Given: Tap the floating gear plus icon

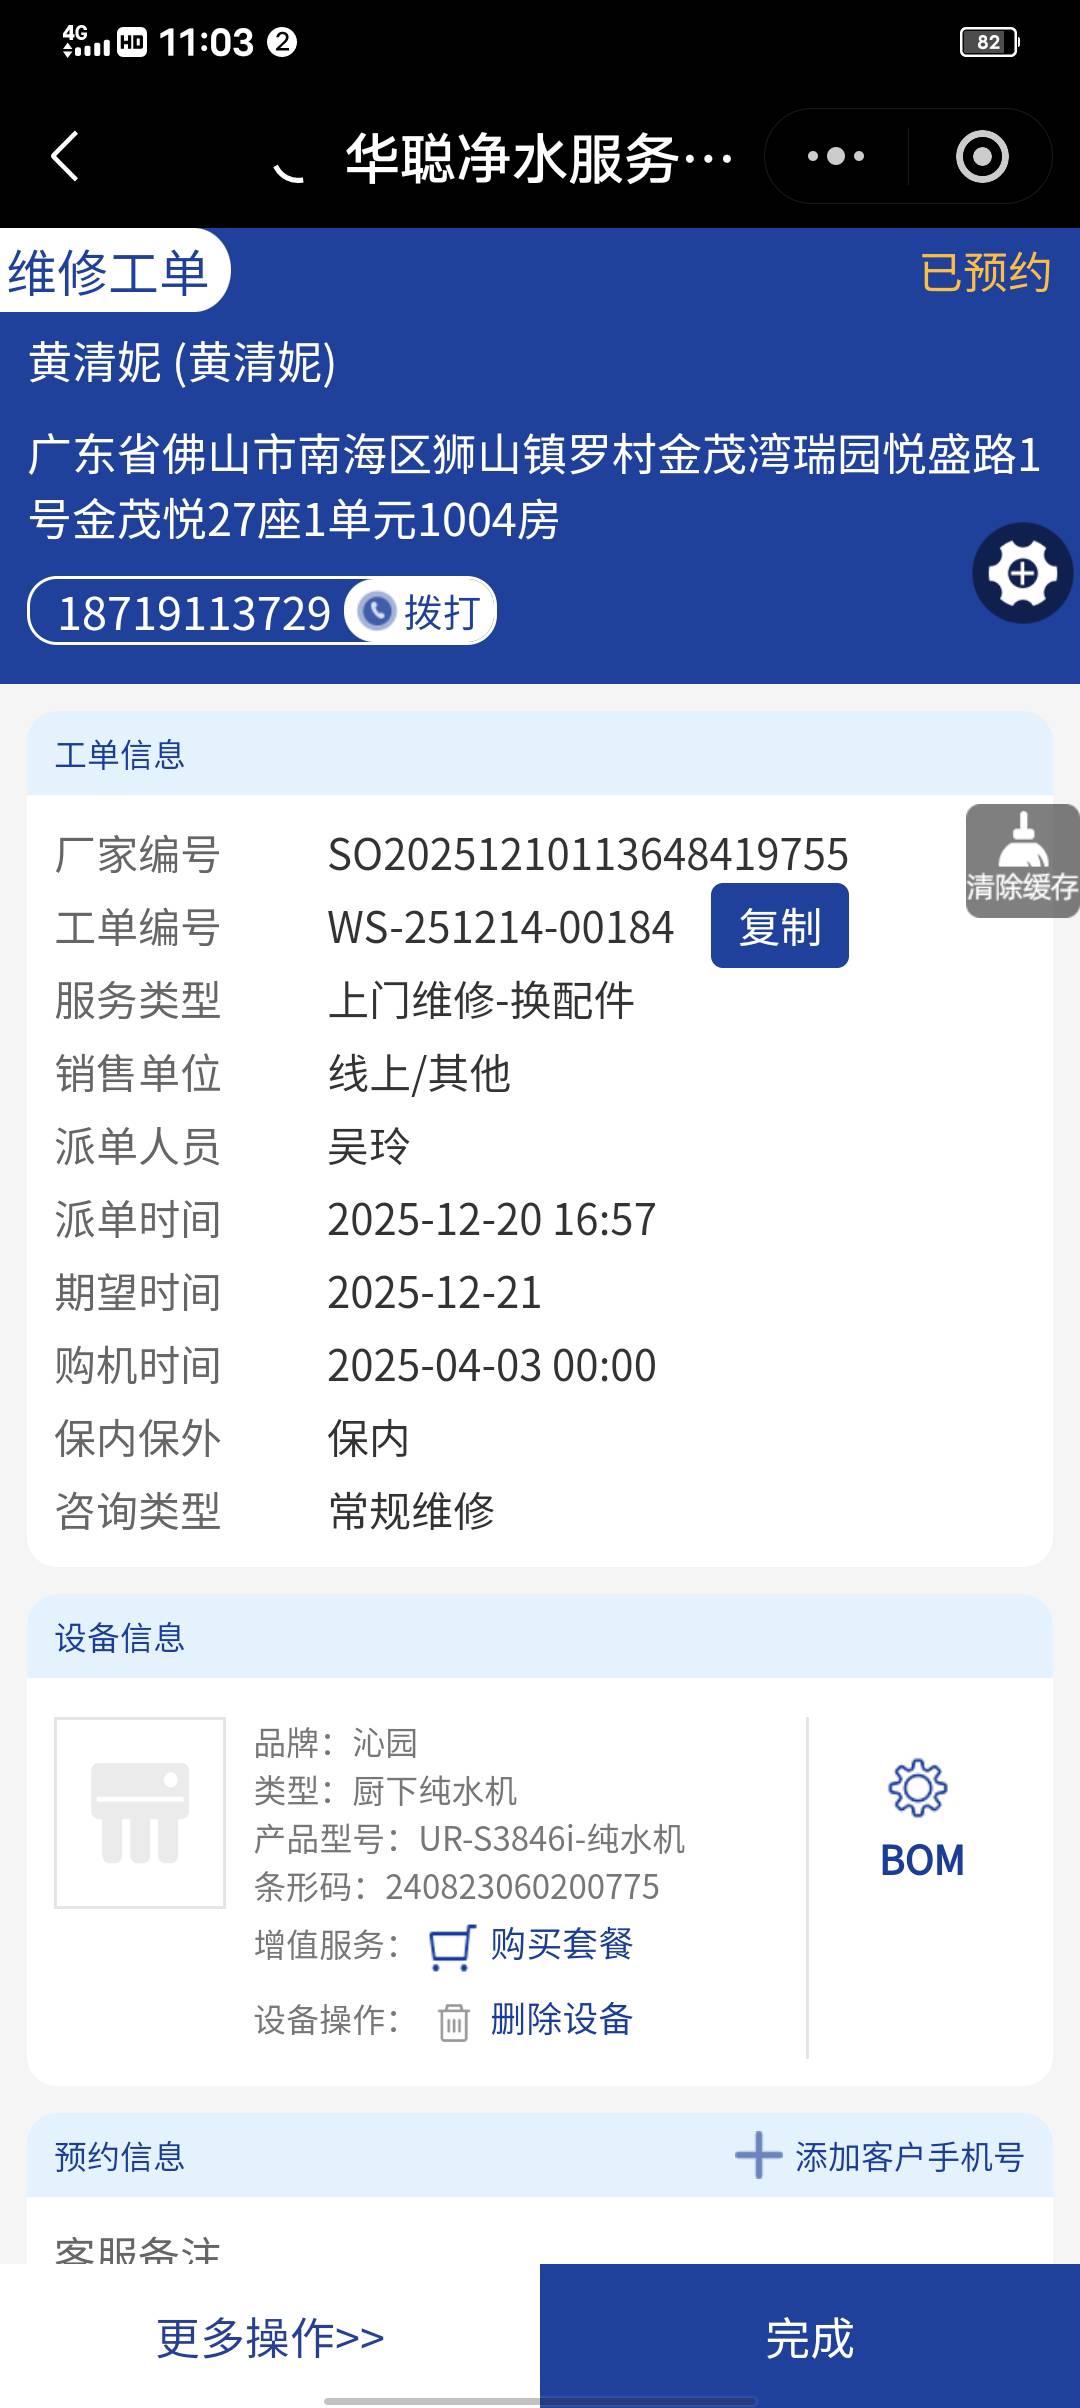Looking at the screenshot, I should point(1023,573).
